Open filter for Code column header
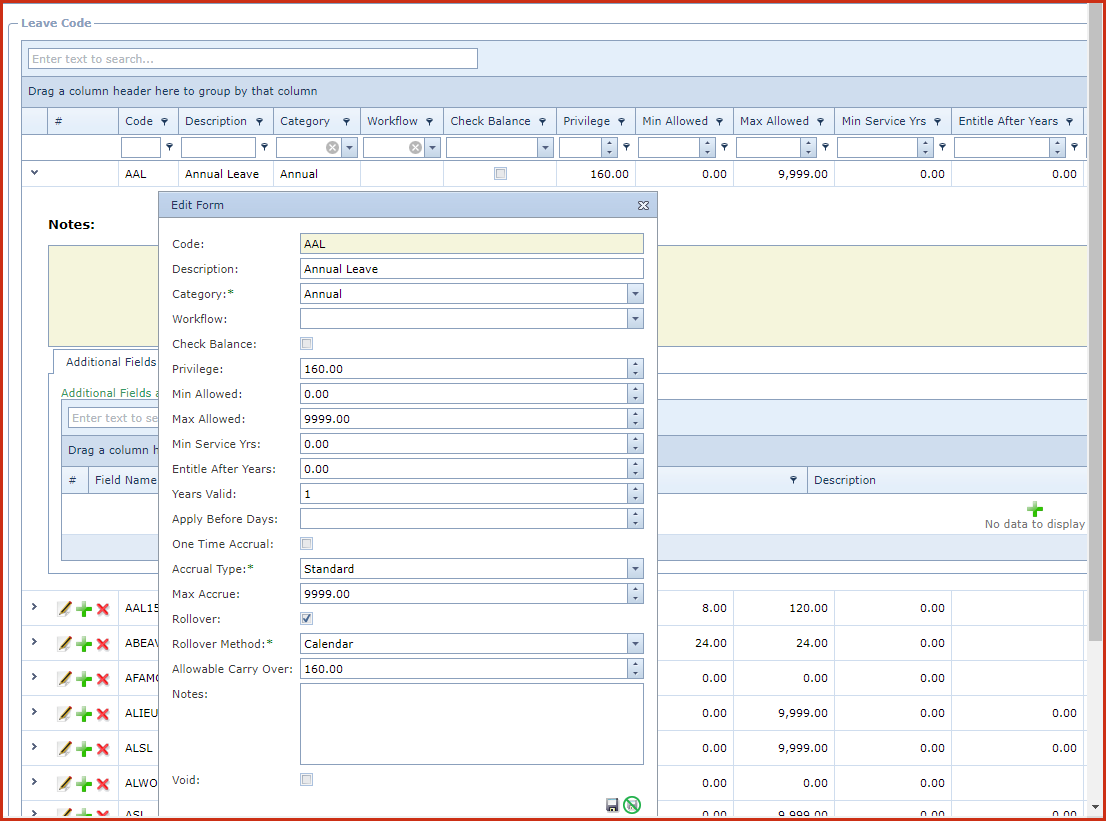 click(x=164, y=121)
